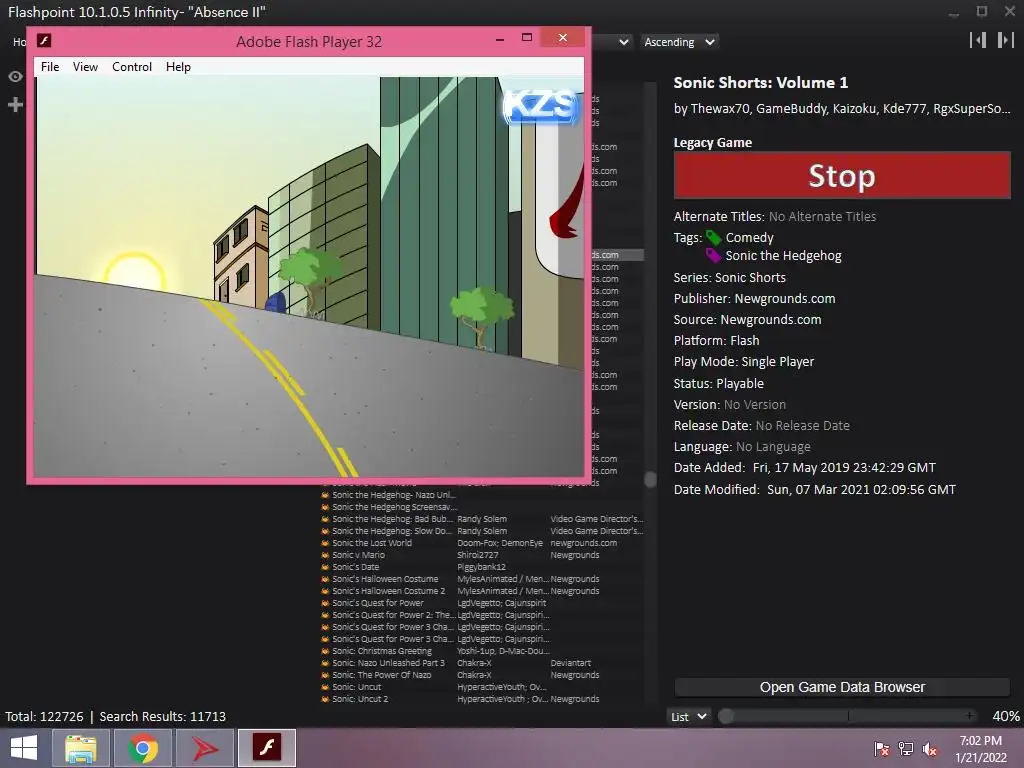Click the muted volume tray icon
This screenshot has height=768, width=1024.
point(930,749)
